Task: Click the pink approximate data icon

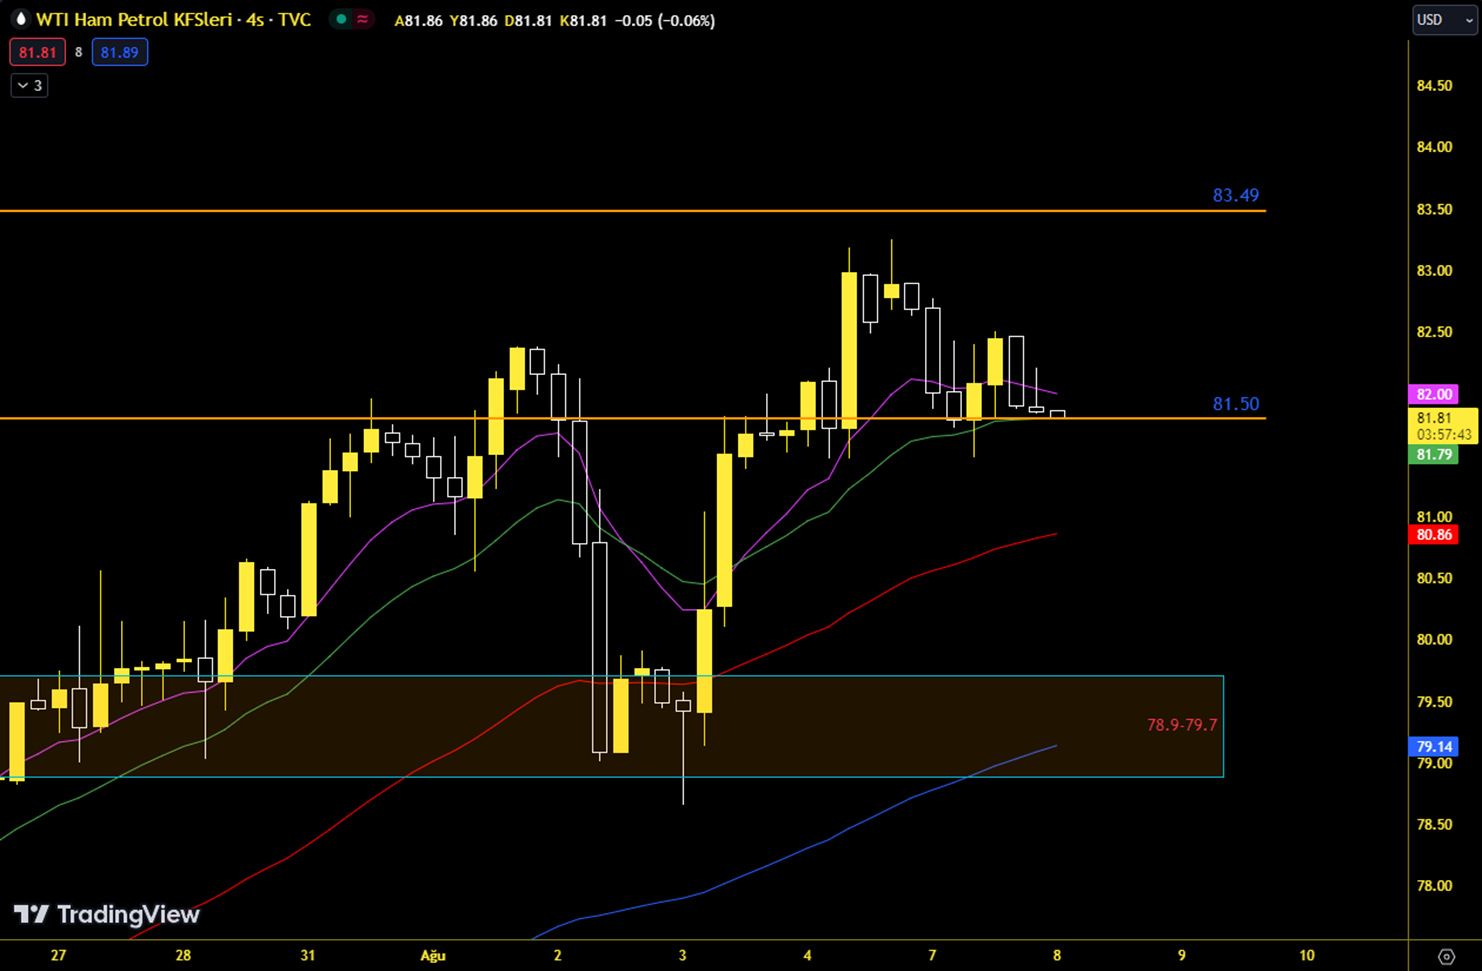Action: pyautogui.click(x=363, y=19)
